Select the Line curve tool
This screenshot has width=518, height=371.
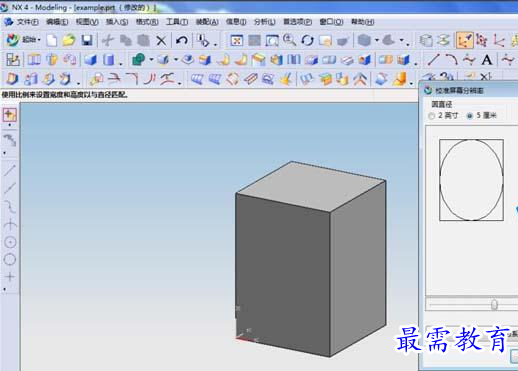tap(433, 60)
